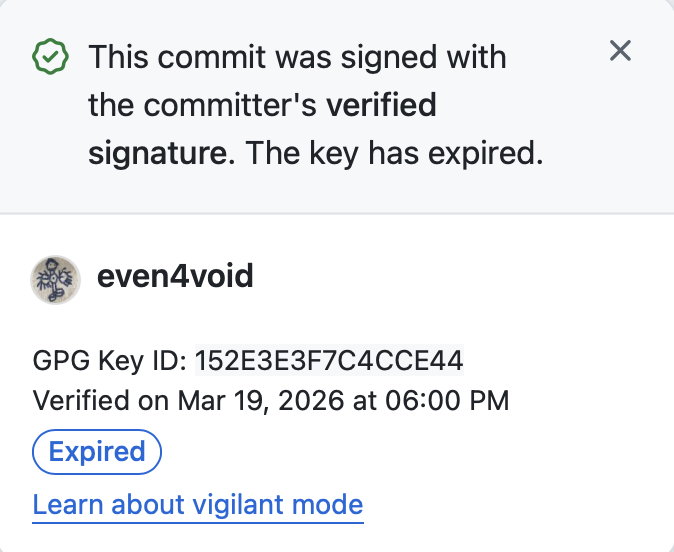The width and height of the screenshot is (674, 552).
Task: Click the "GPG Key ID:" label
Action: coord(110,360)
